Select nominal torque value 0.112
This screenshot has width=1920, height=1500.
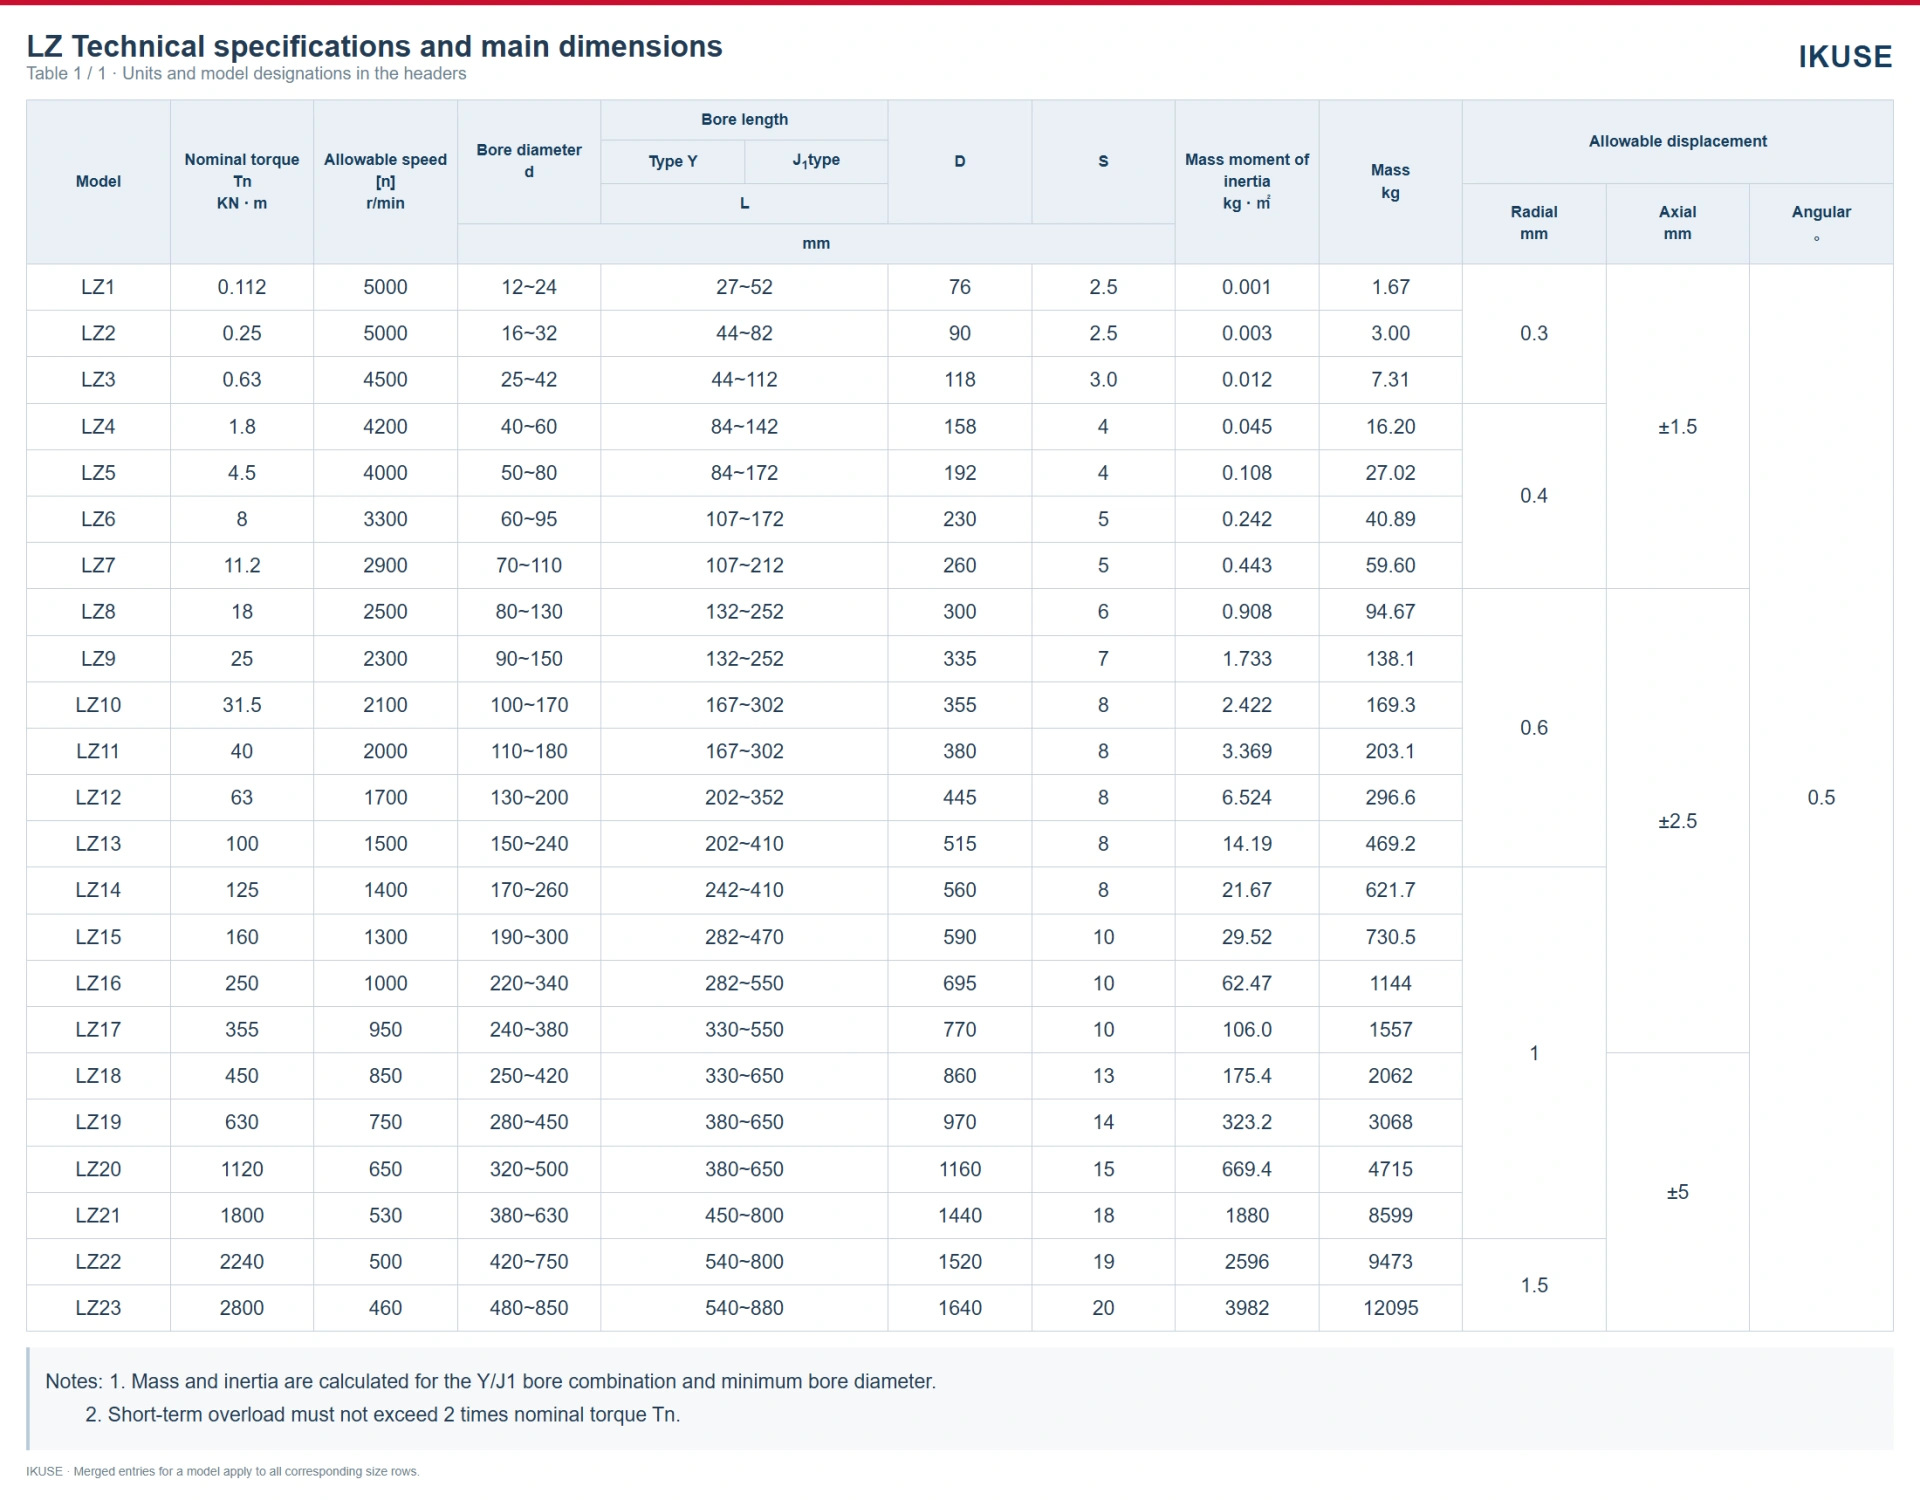(242, 287)
